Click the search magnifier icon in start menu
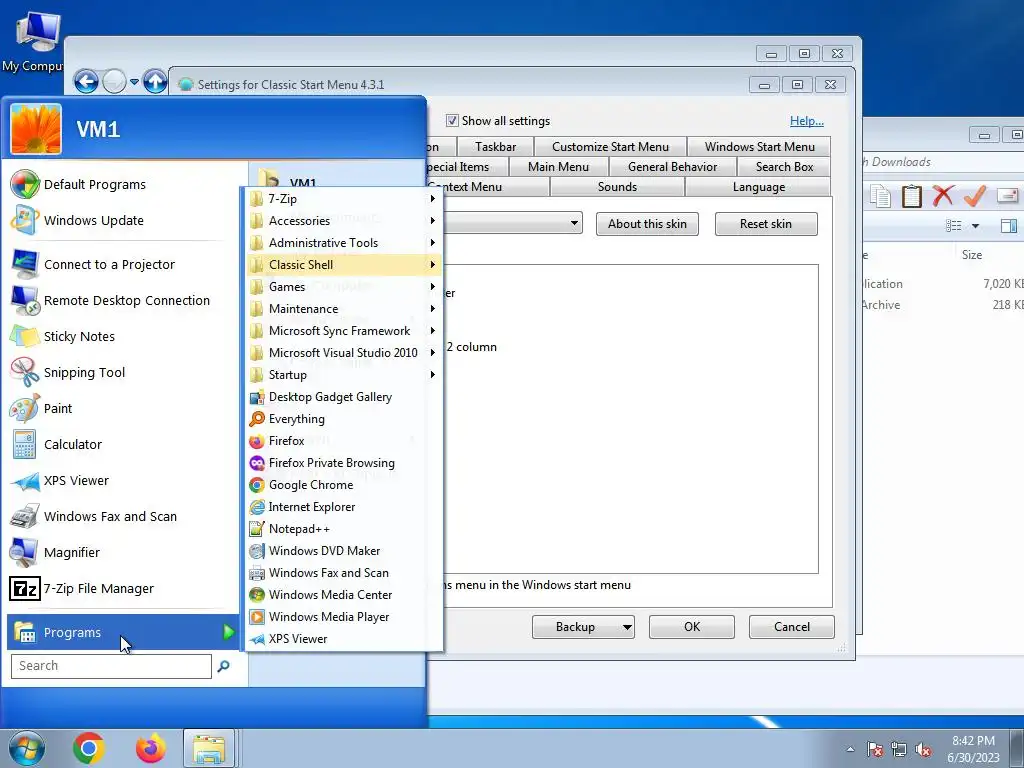This screenshot has height=768, width=1024. [223, 666]
